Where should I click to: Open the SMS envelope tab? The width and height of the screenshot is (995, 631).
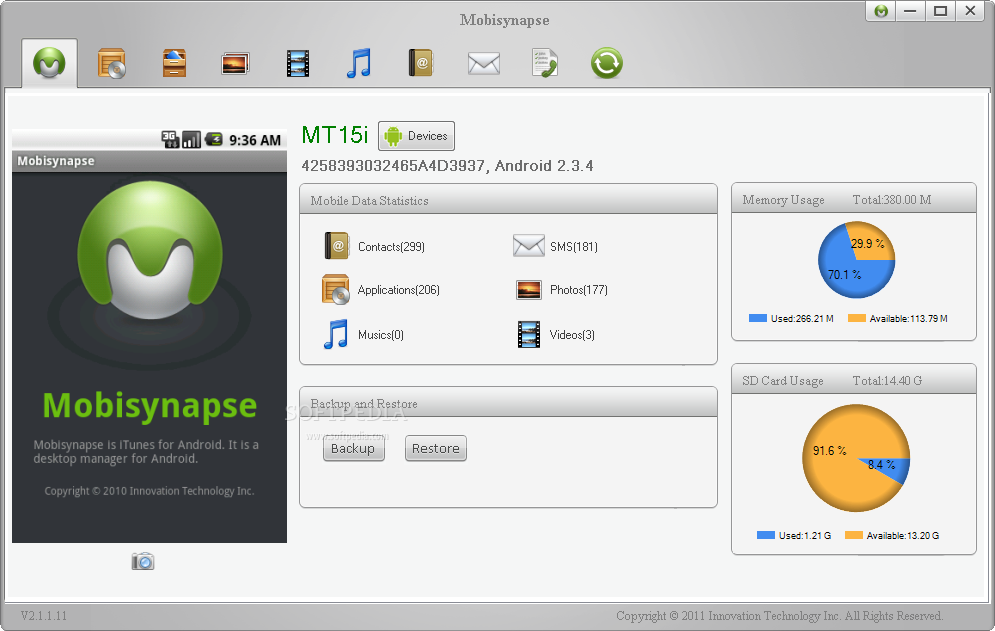click(483, 64)
